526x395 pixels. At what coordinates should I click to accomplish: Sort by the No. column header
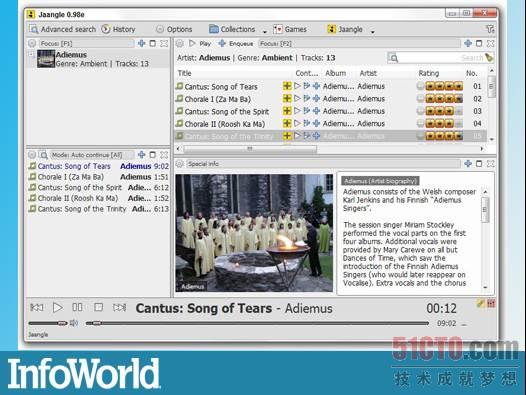pyautogui.click(x=472, y=73)
